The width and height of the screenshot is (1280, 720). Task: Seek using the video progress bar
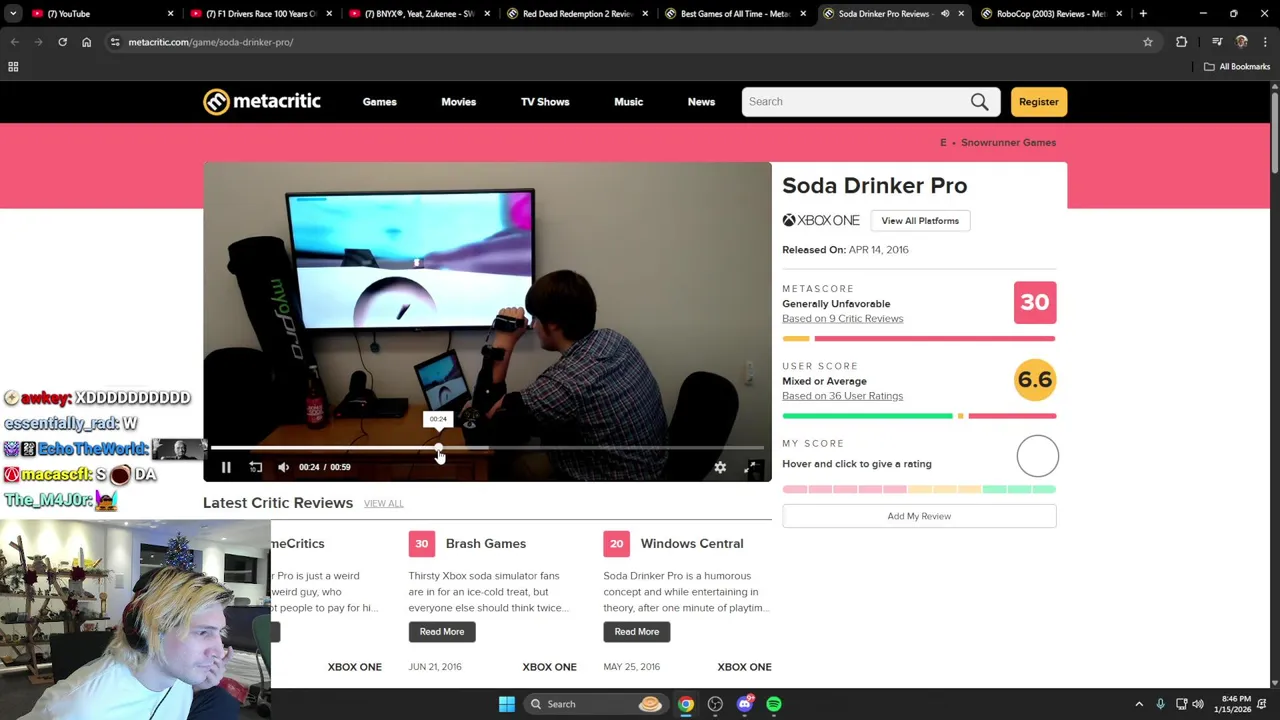click(x=487, y=448)
